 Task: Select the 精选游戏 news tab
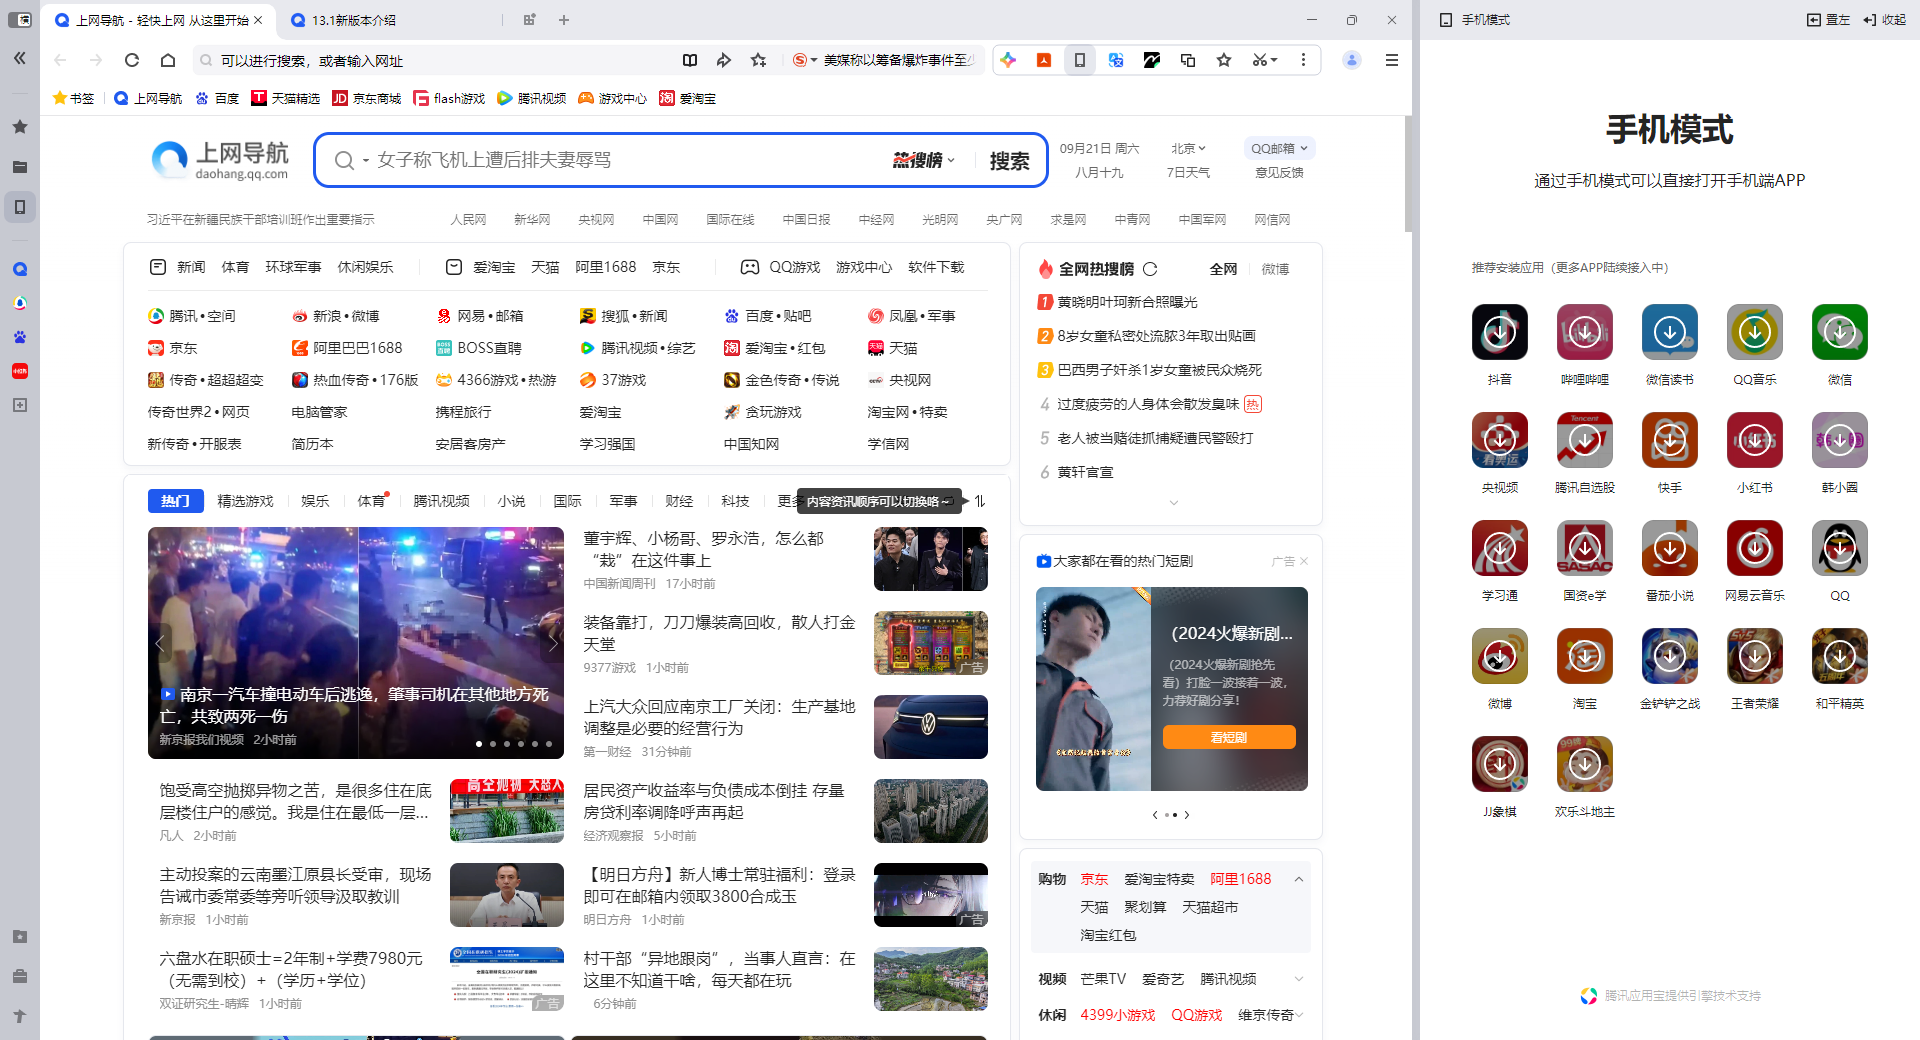tap(245, 501)
